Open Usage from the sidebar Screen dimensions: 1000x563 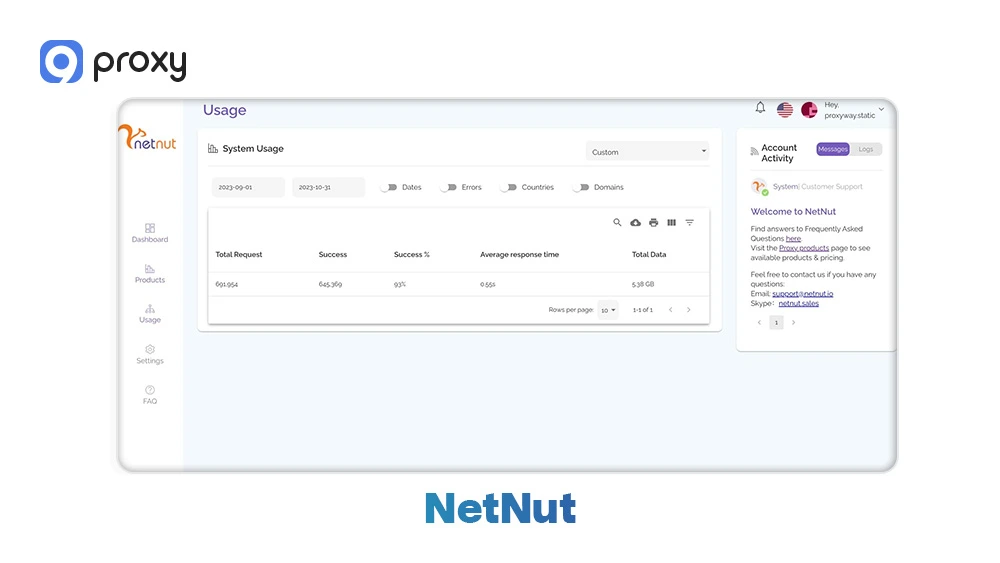coord(150,314)
